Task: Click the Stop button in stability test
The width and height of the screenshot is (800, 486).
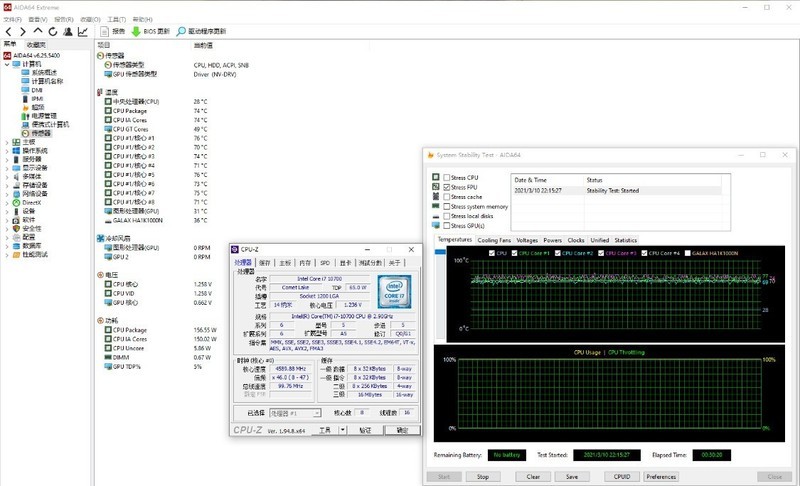Action: [482, 477]
